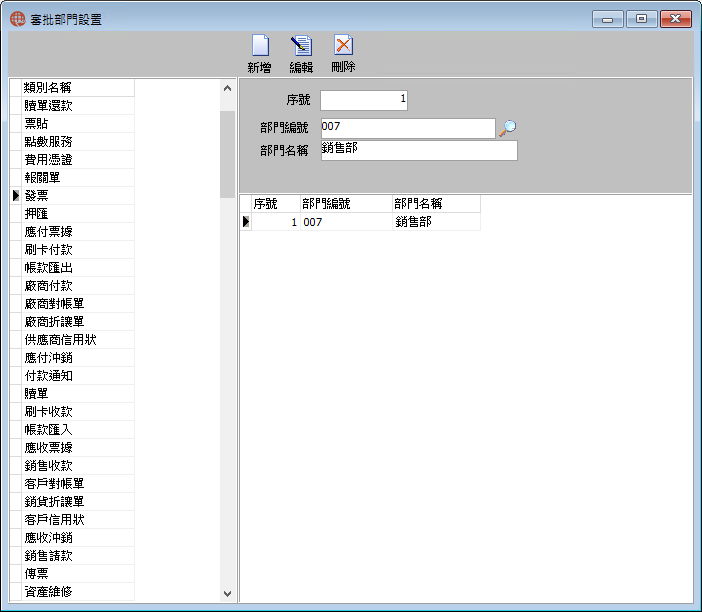Screen dimensions: 702x612
Task: Select 銷貨折讓單 category row
Action: point(78,501)
